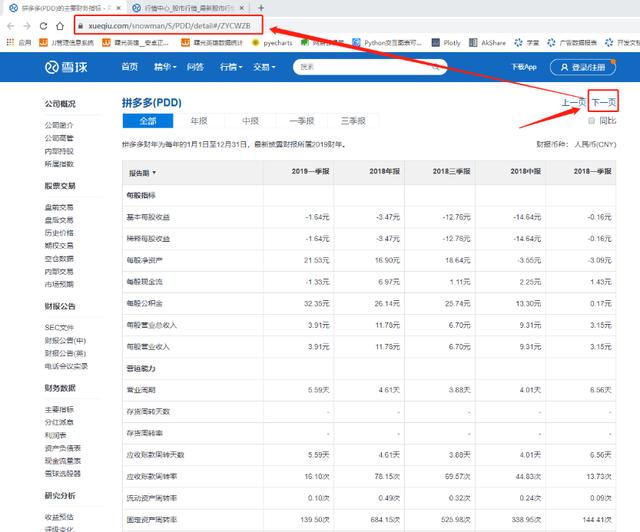
Task: Click the browser forward arrow
Action: (x=27, y=26)
